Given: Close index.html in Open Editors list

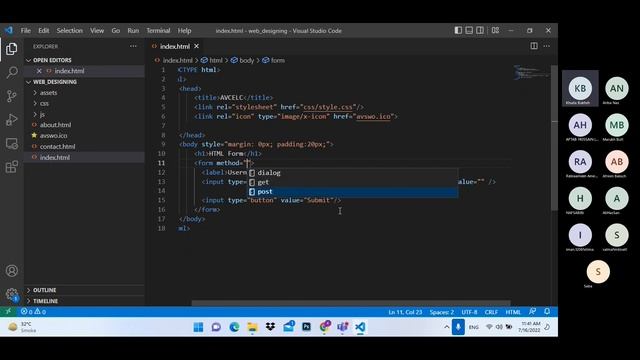Looking at the screenshot, I should coord(39,71).
